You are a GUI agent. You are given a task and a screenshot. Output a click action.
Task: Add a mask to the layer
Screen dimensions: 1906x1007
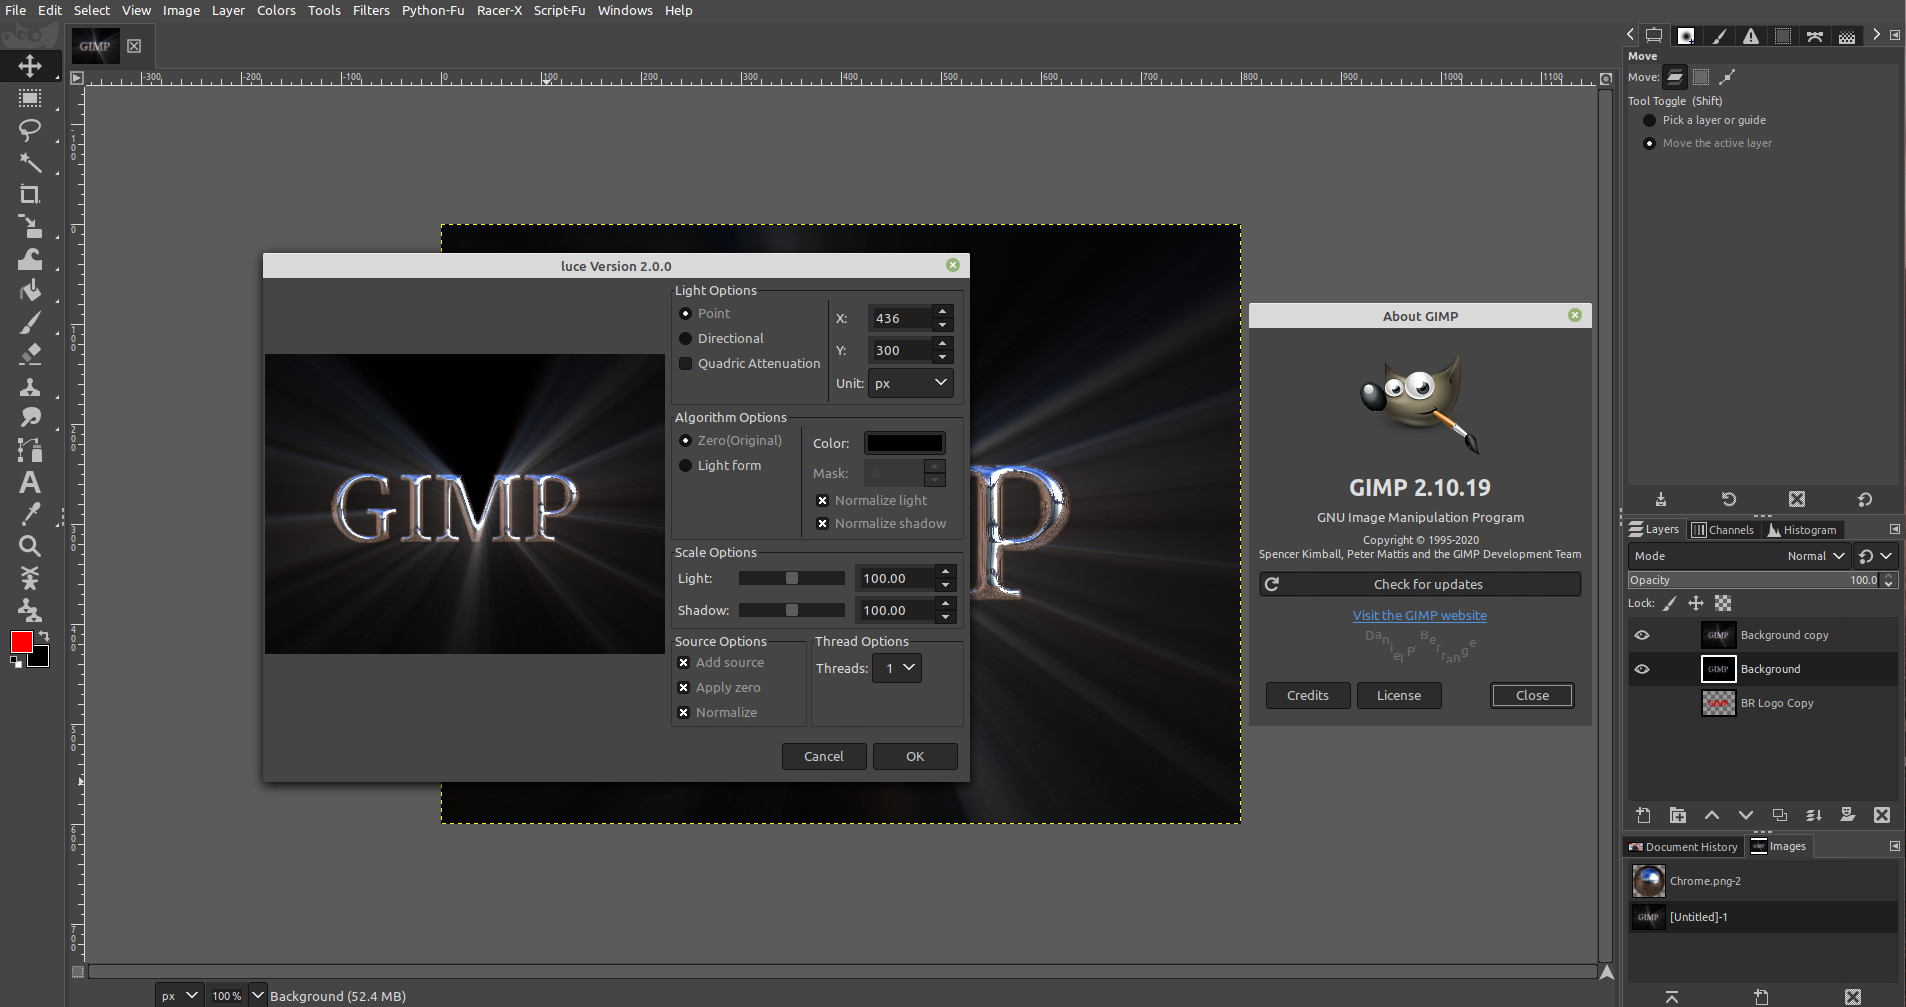click(x=1848, y=815)
